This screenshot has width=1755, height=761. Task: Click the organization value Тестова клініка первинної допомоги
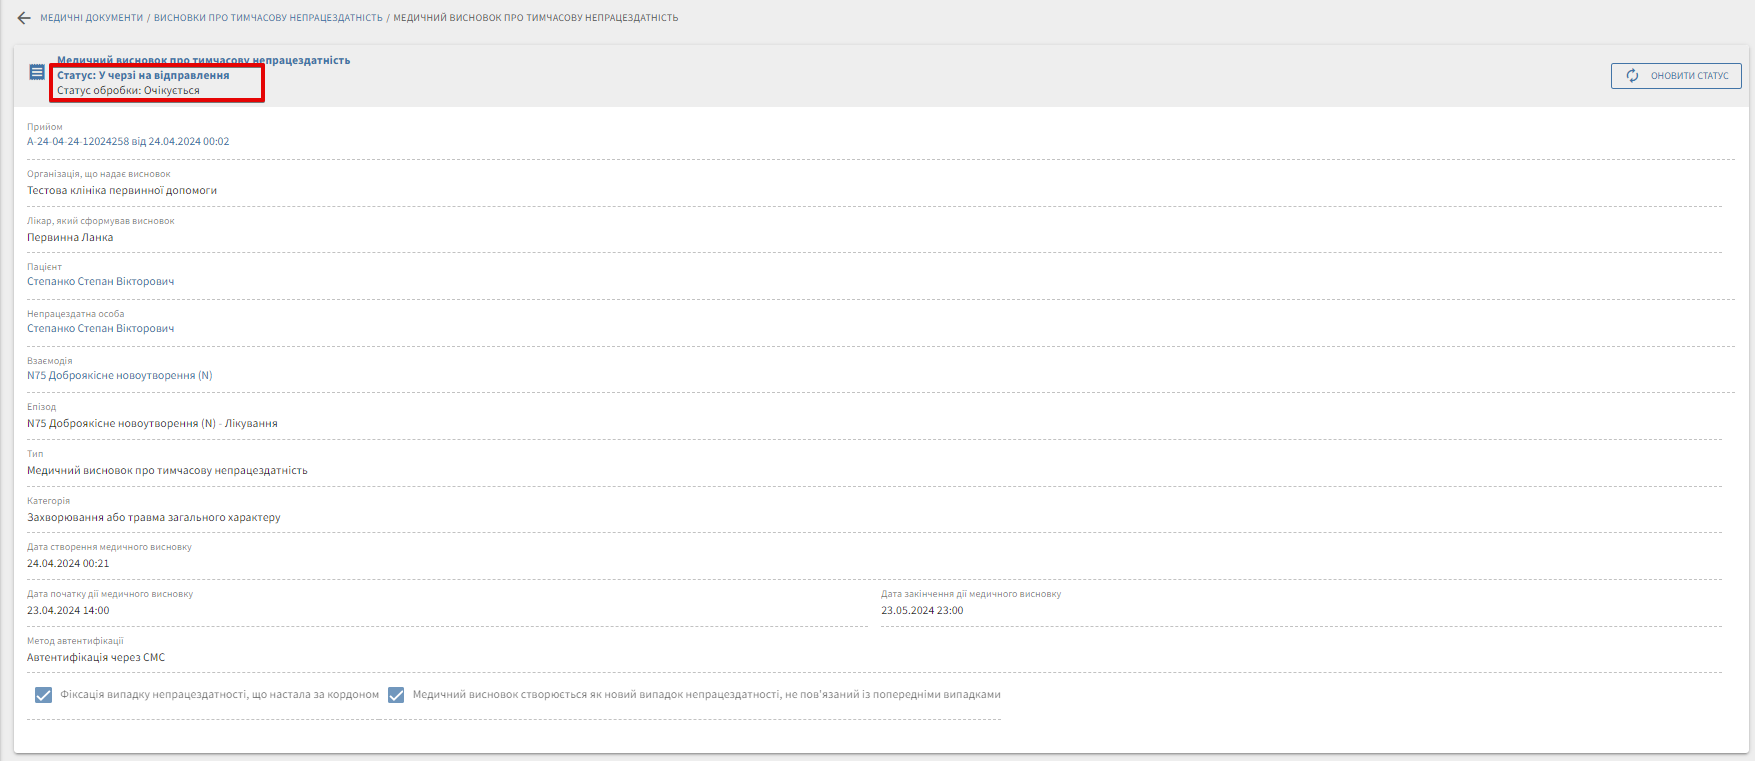point(122,191)
